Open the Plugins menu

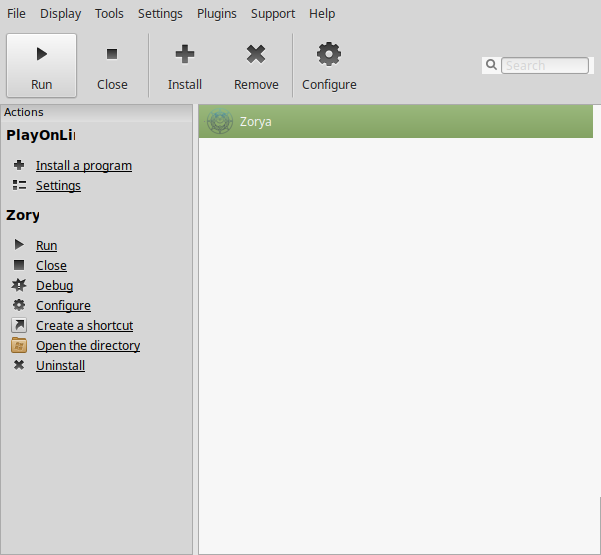(x=217, y=14)
